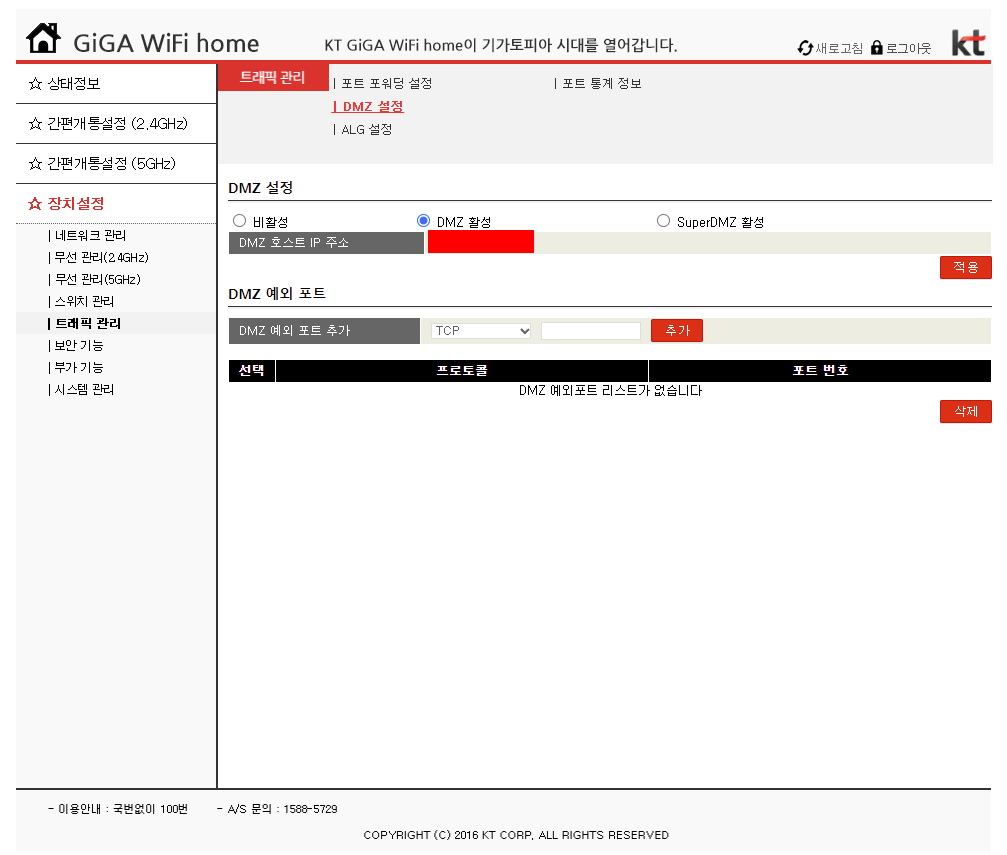Open the TCP protocol dropdown
The image size is (1007, 855).
pos(481,331)
